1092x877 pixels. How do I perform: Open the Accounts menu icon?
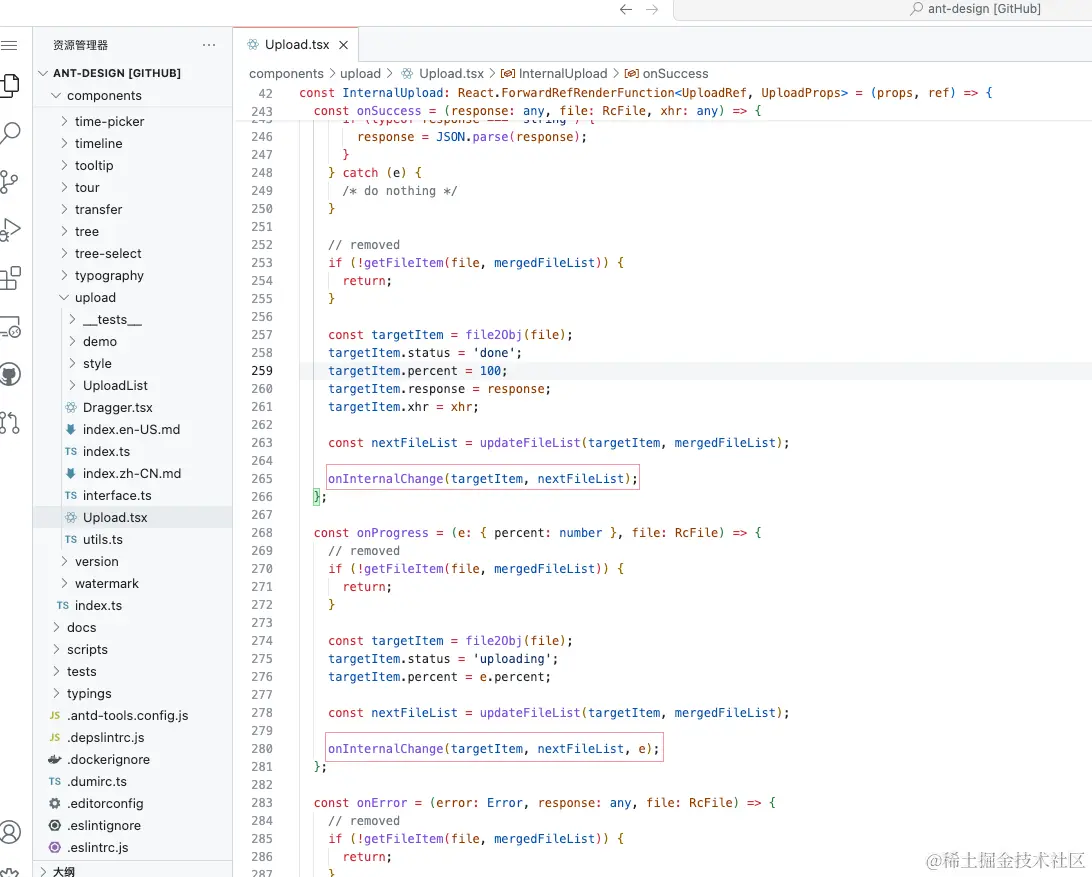coord(10,832)
